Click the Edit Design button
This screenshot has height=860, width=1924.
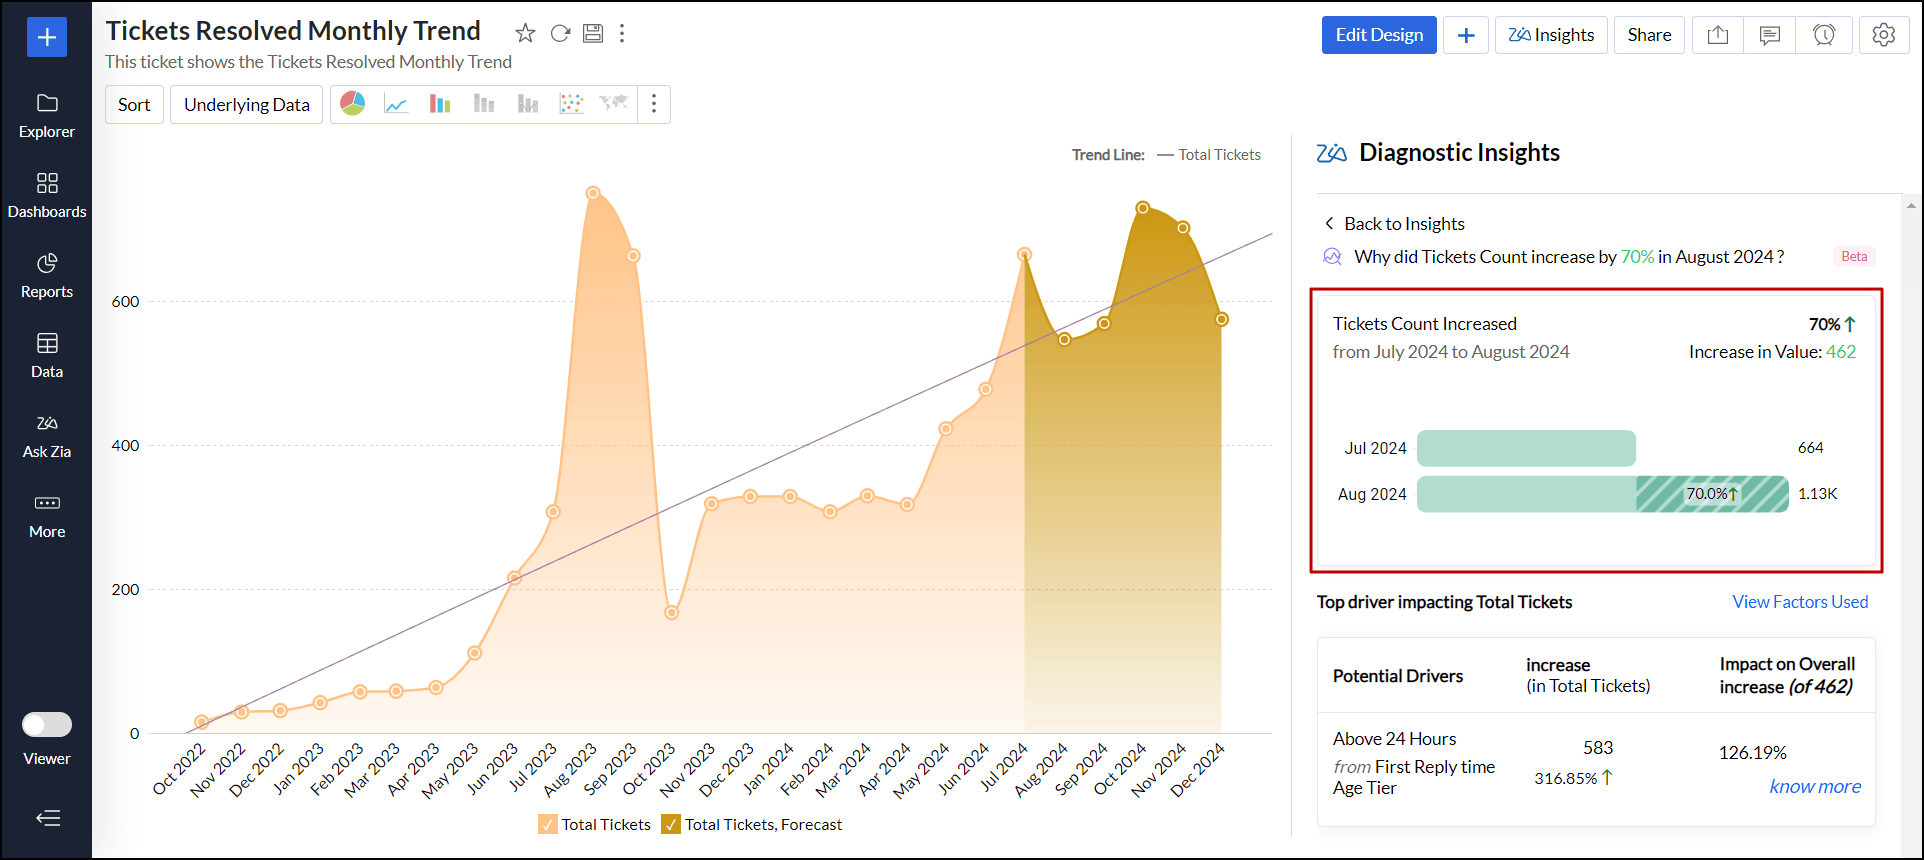(1378, 35)
